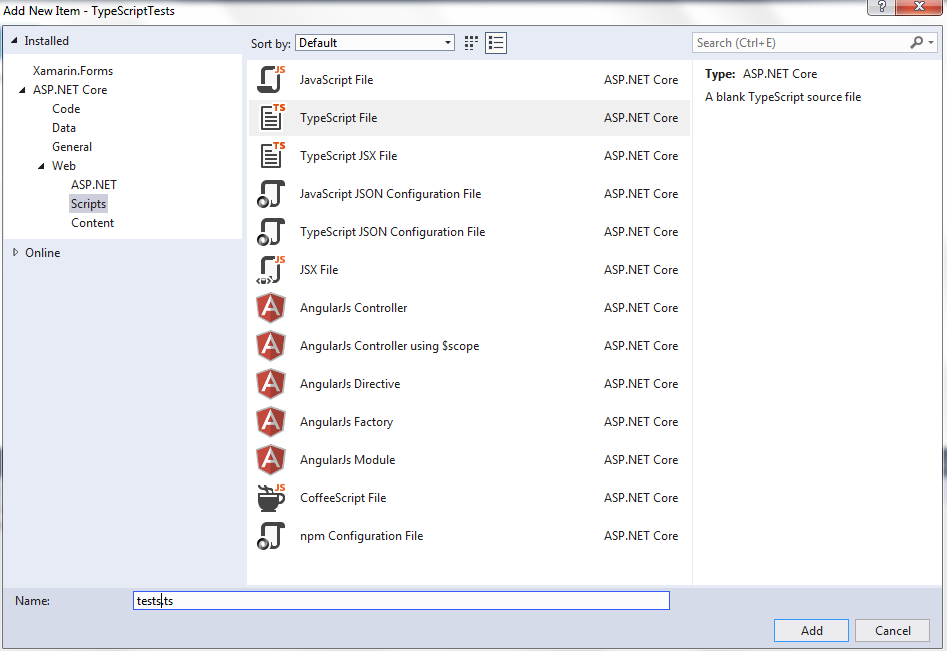The height and width of the screenshot is (651, 947).
Task: Open the Sort by Default dropdown
Action: (x=374, y=43)
